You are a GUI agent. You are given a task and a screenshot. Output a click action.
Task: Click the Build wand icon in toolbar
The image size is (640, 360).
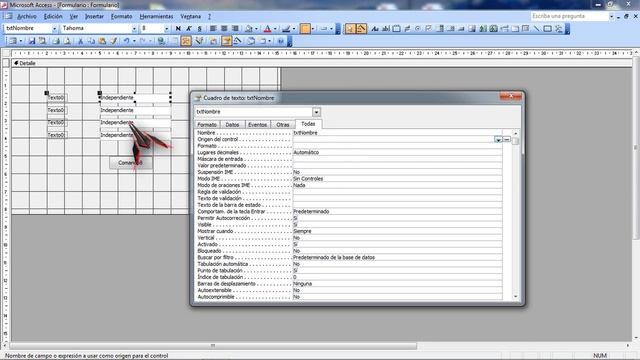coord(238,41)
